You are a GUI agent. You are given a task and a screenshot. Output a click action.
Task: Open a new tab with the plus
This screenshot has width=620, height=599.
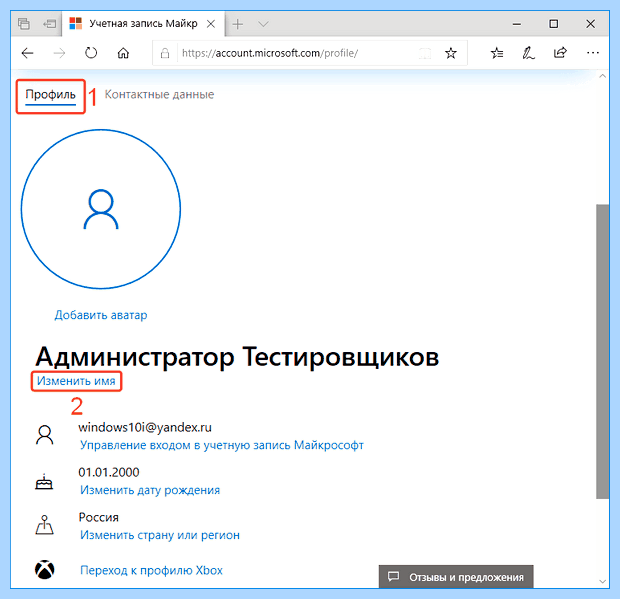click(238, 24)
